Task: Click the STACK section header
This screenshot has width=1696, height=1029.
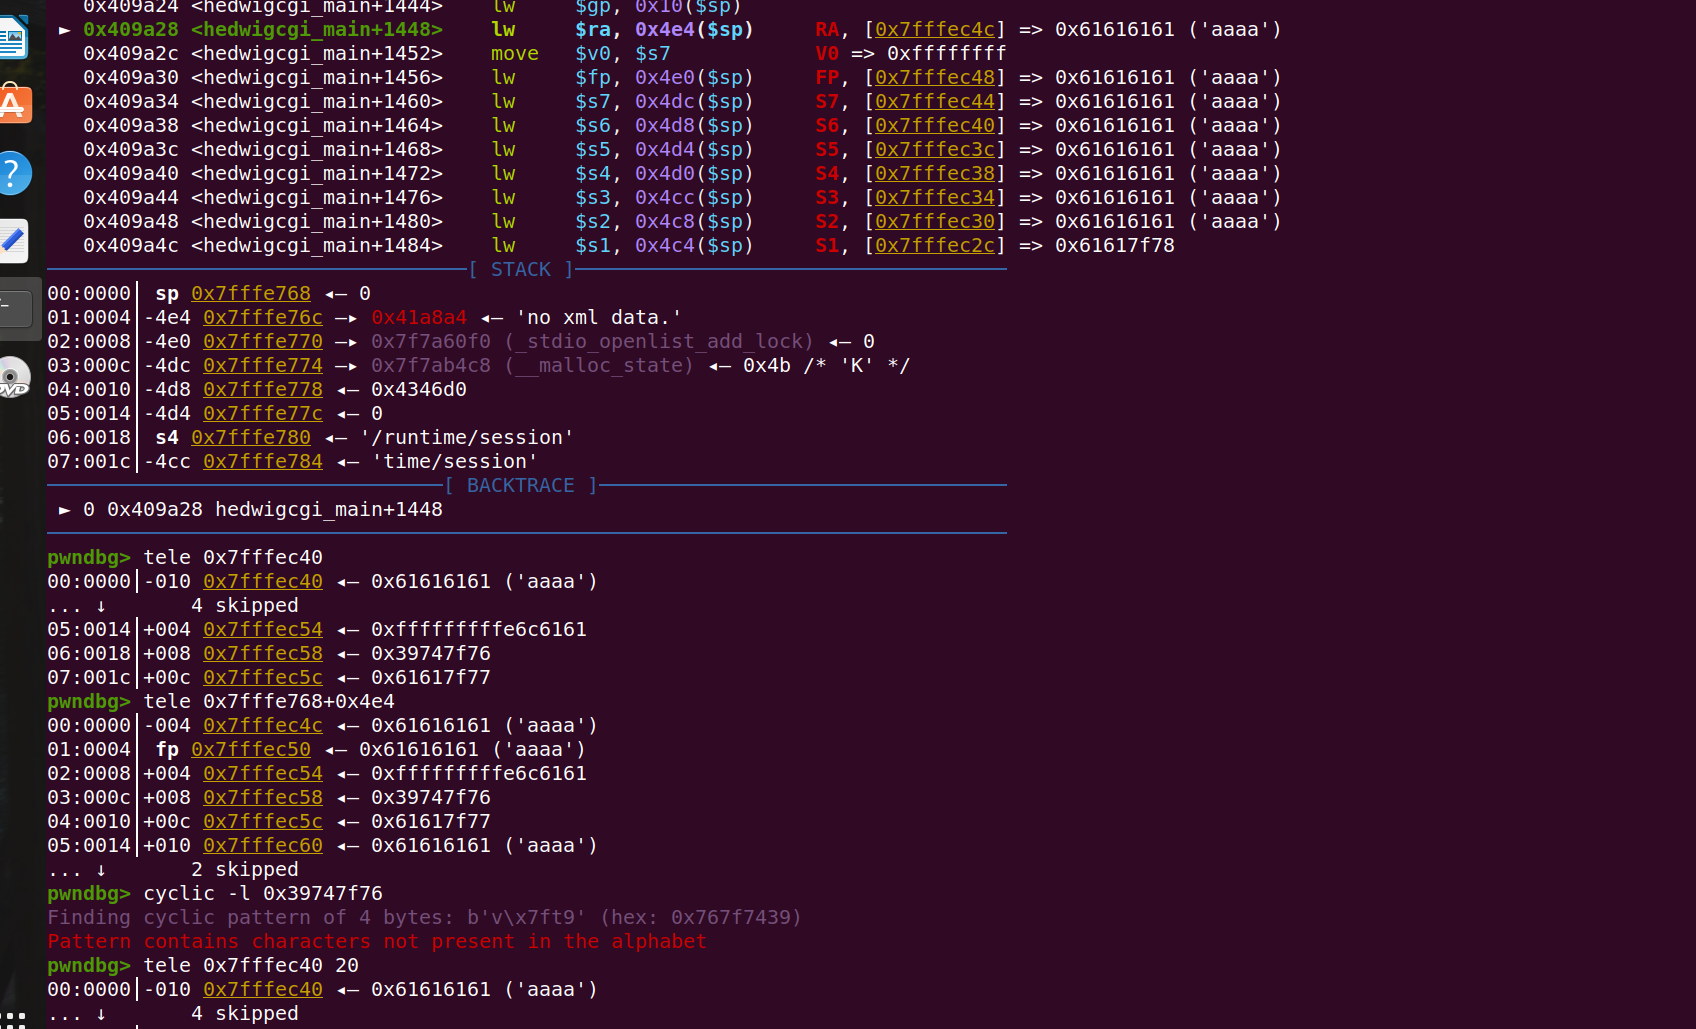Action: coord(520,269)
